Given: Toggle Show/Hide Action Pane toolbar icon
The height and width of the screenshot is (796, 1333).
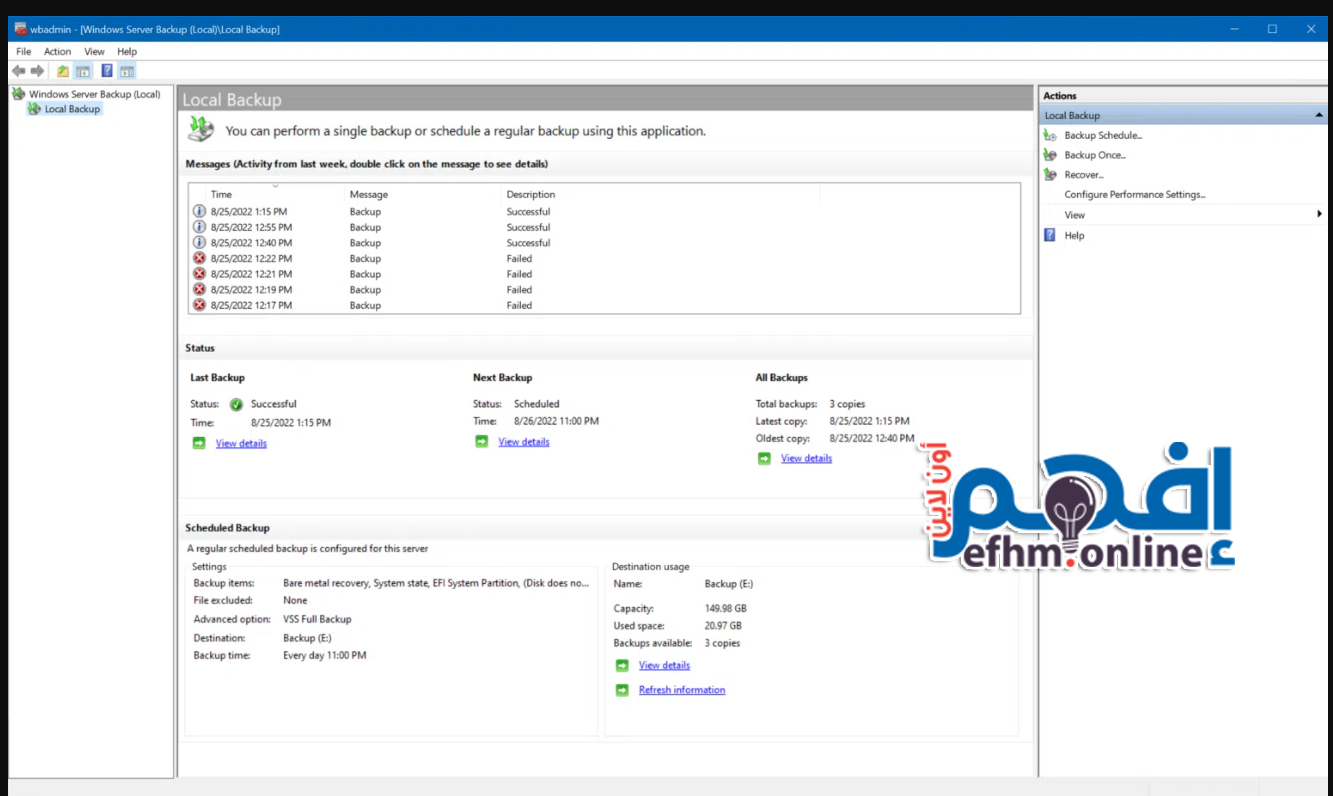Looking at the screenshot, I should click(126, 71).
